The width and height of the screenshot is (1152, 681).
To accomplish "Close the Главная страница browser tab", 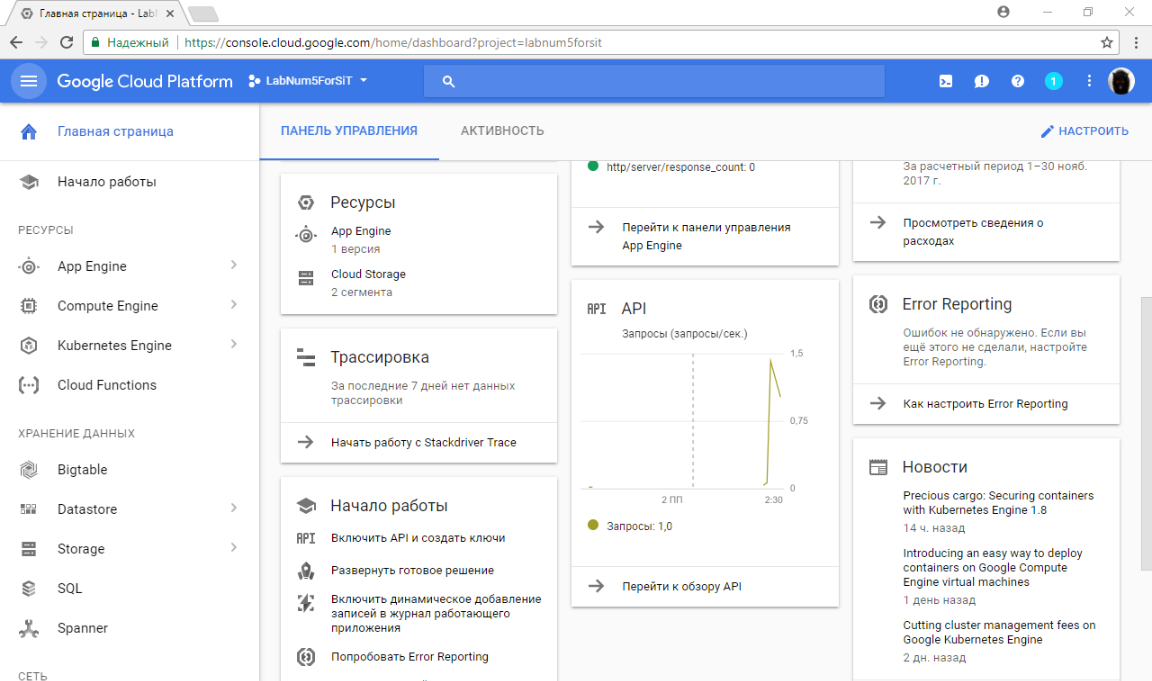I will 170,13.
